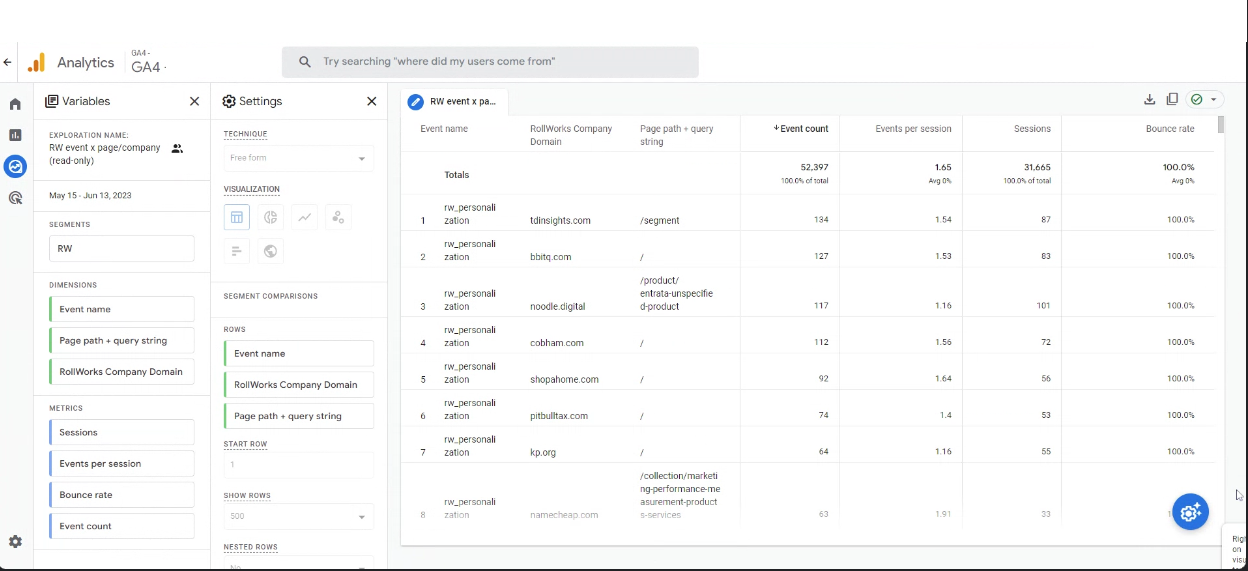This screenshot has height=571, width=1248.
Task: Select the line chart visualization icon
Action: coord(304,217)
